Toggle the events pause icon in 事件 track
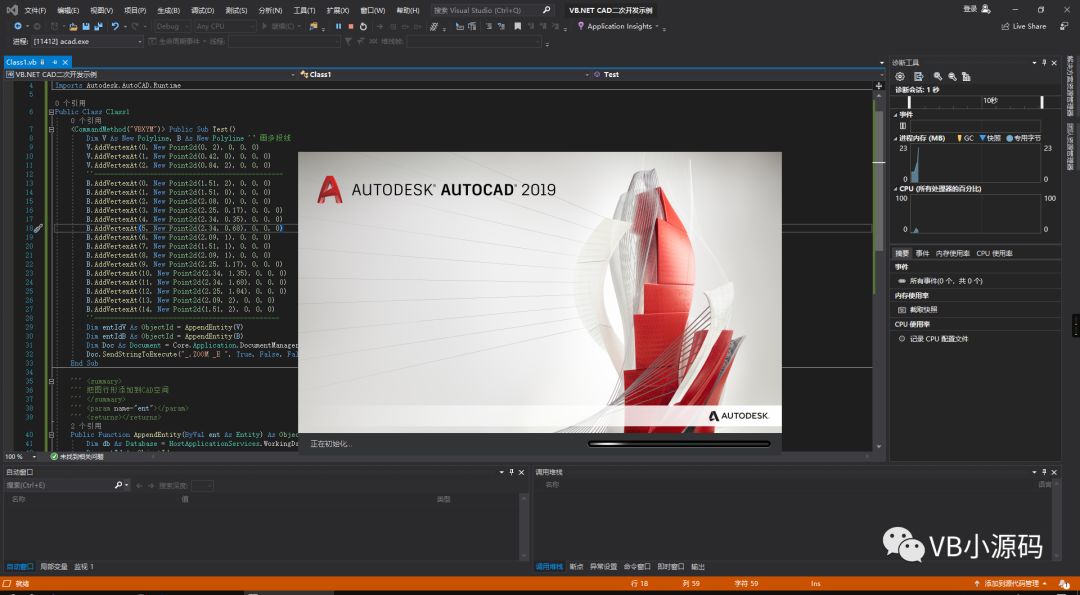Image resolution: width=1080 pixels, height=595 pixels. pos(903,126)
